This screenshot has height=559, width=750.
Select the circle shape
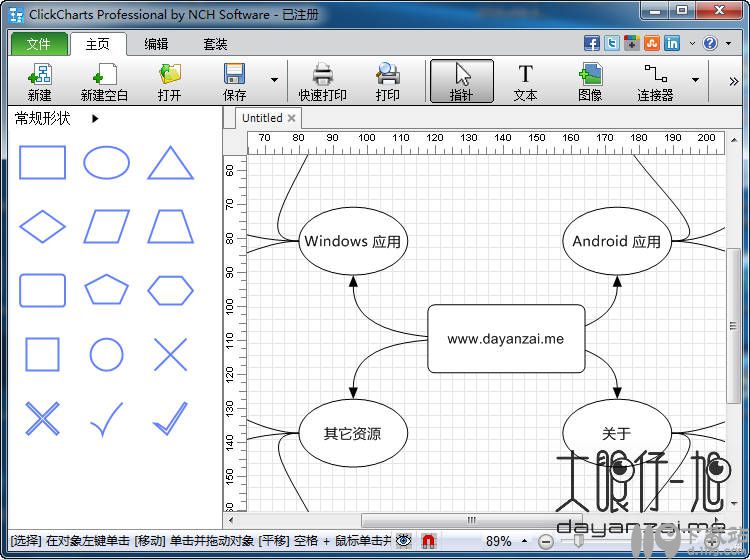[x=106, y=354]
